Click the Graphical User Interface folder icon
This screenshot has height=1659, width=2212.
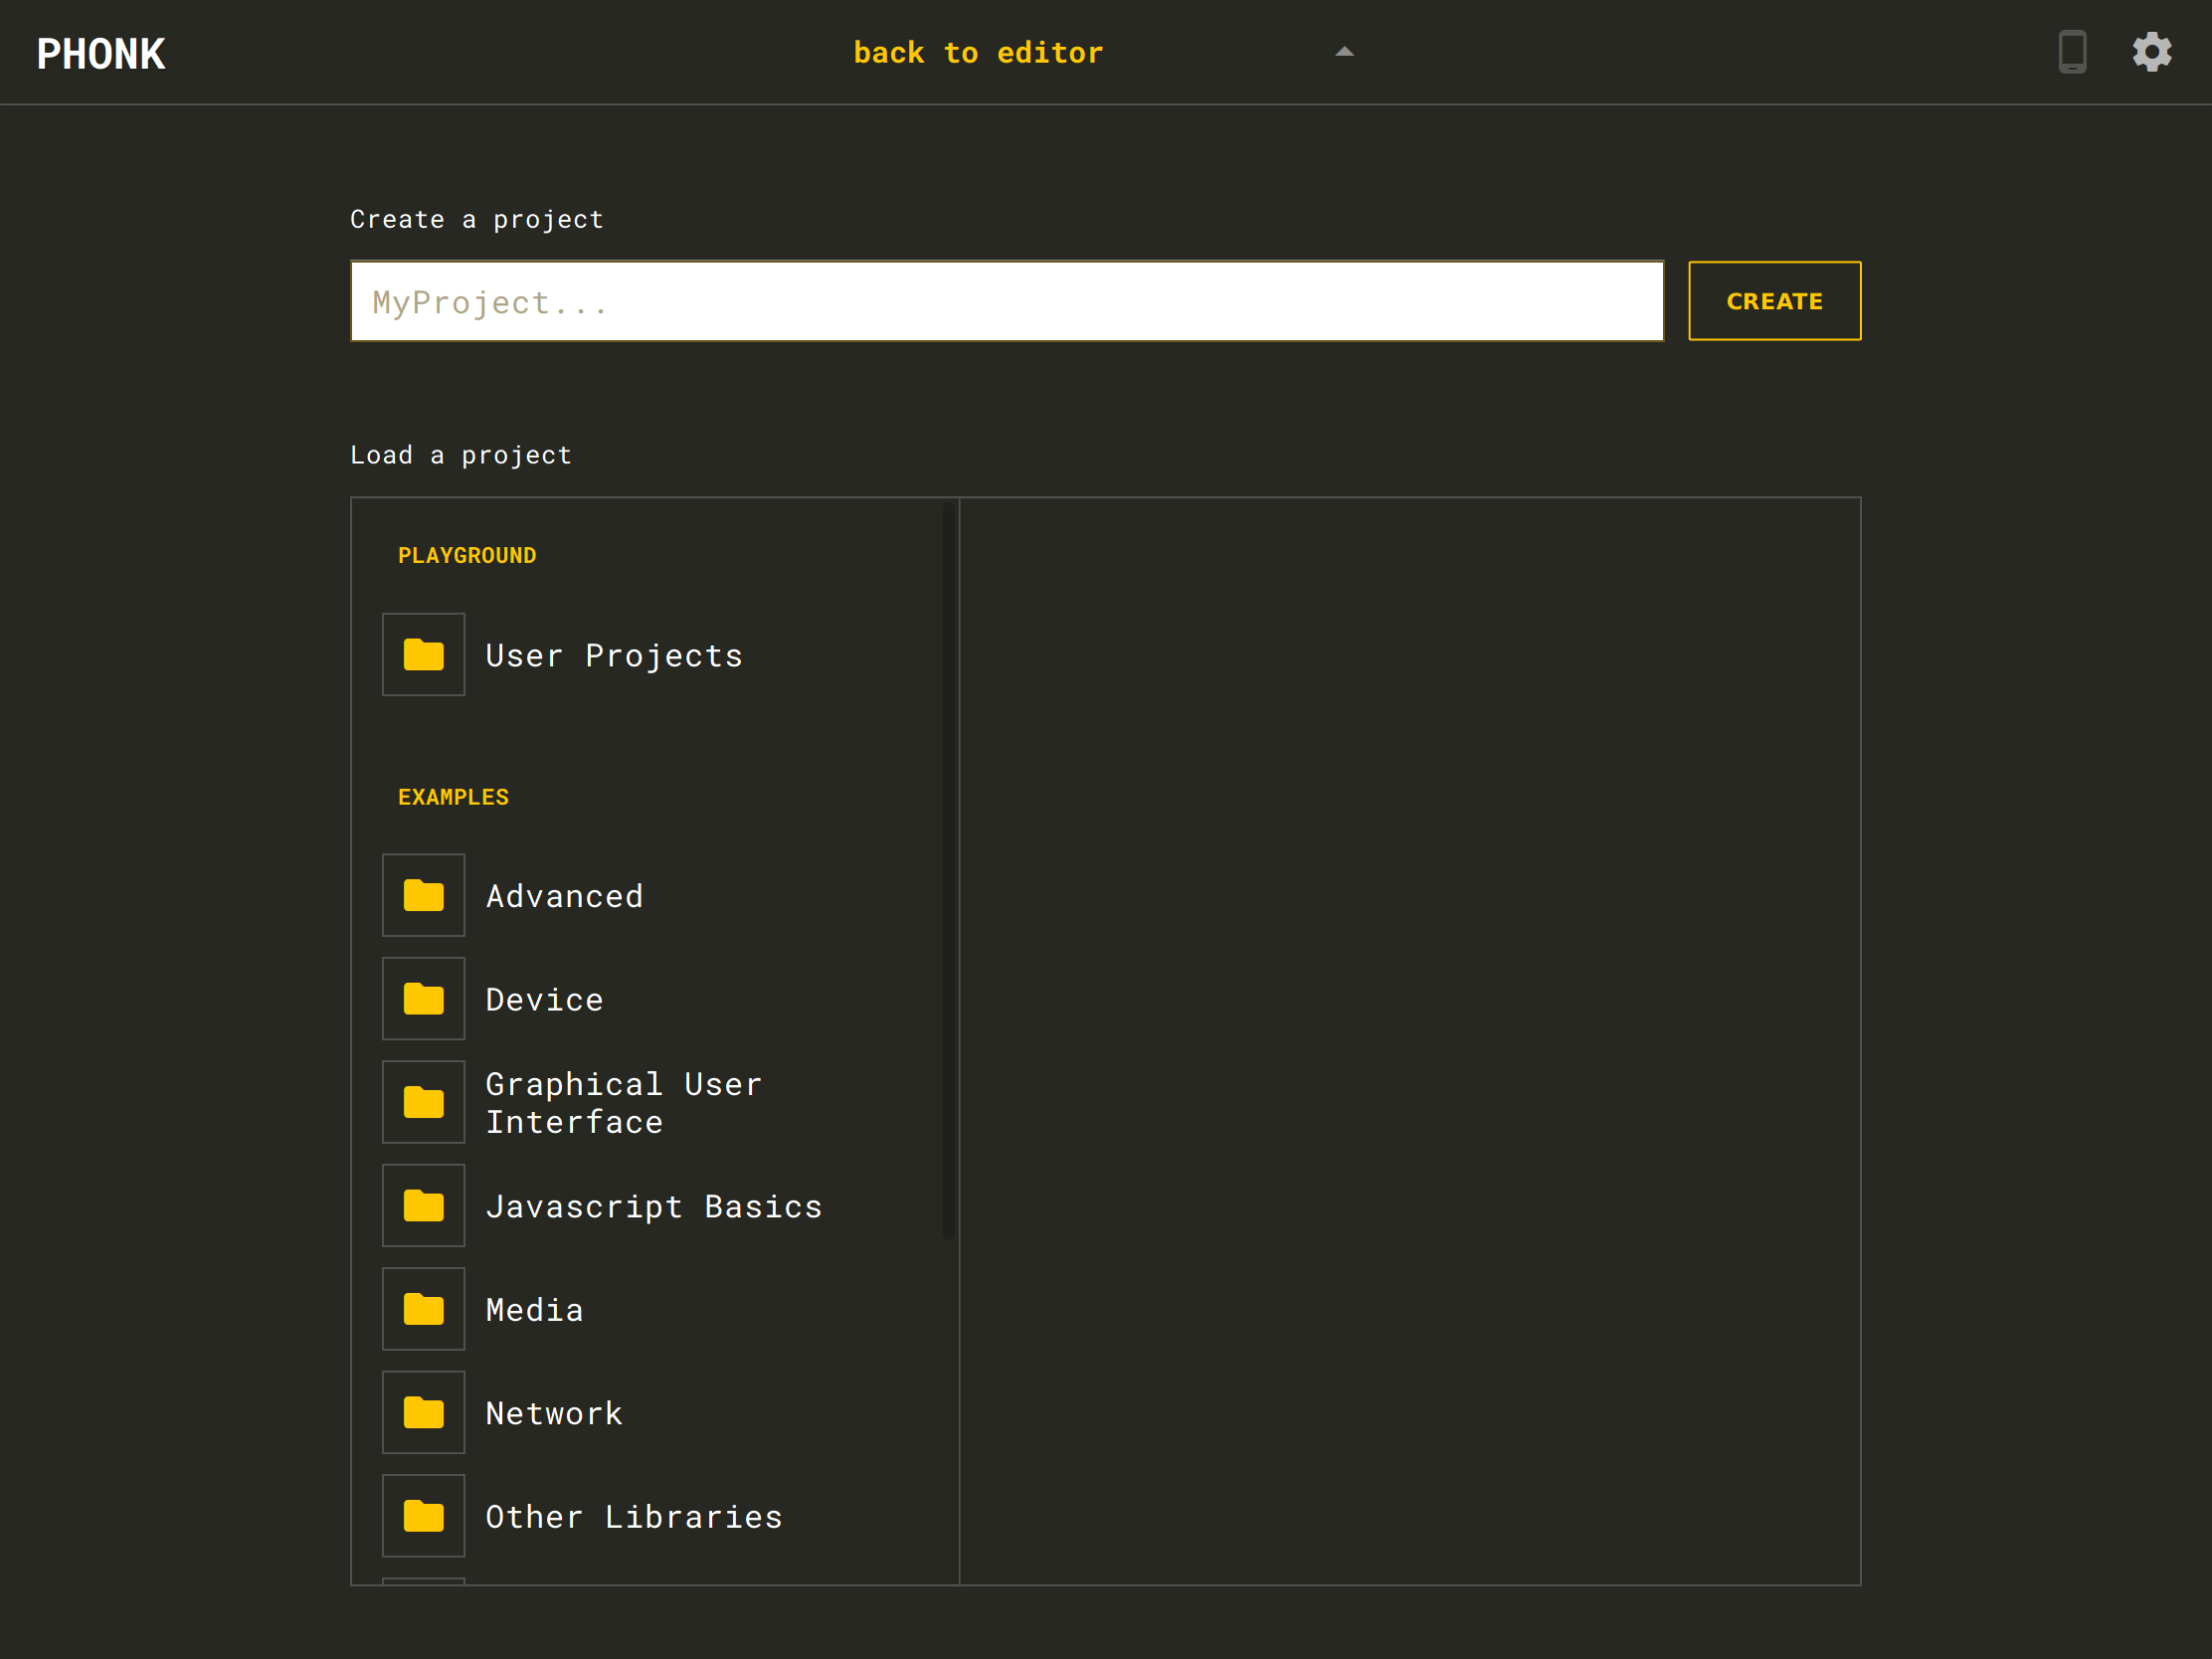point(423,1102)
